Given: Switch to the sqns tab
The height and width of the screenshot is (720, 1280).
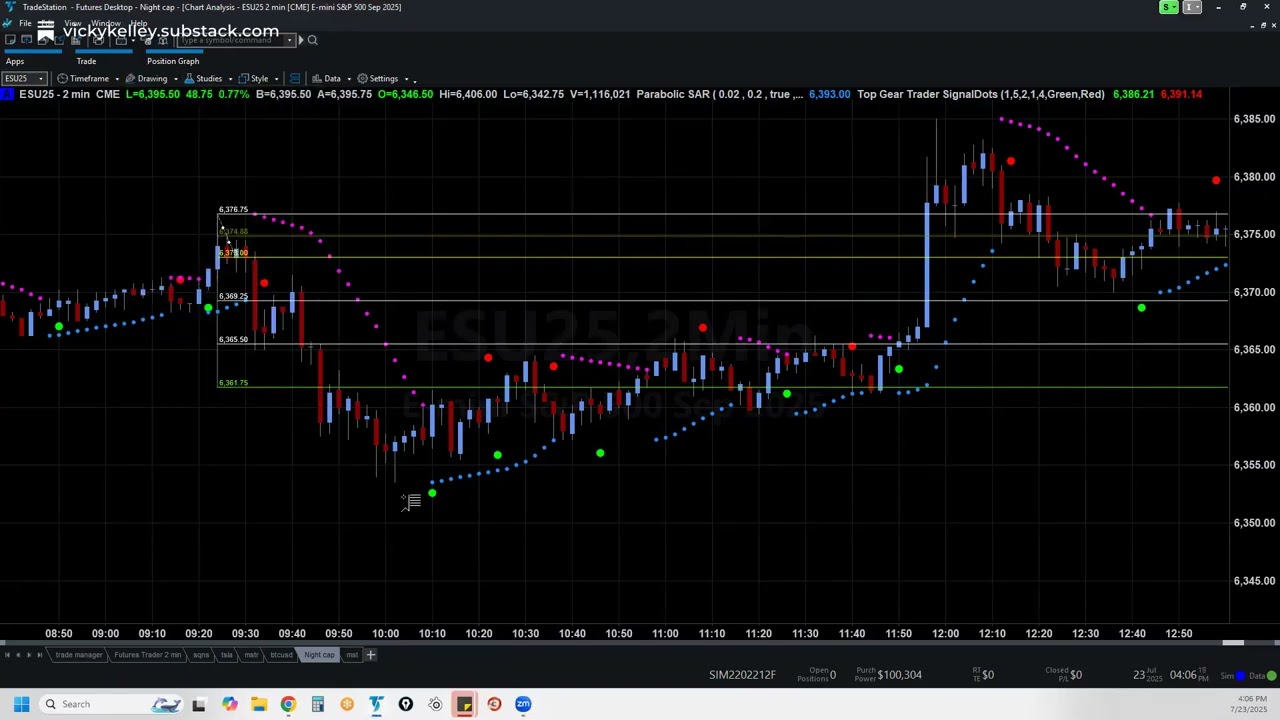Looking at the screenshot, I should point(201,655).
